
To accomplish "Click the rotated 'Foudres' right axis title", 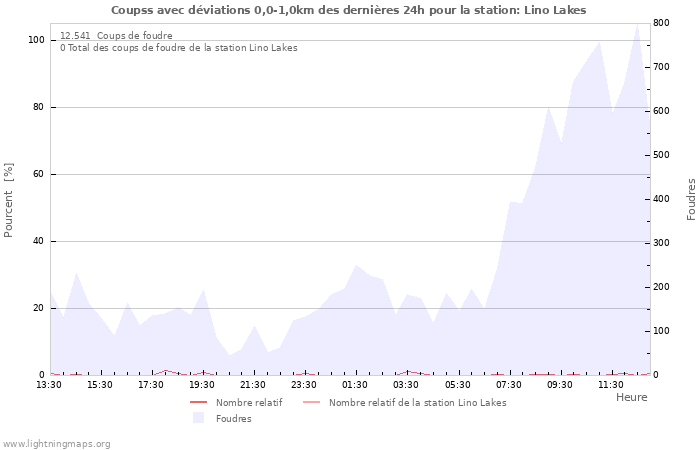I will [691, 199].
